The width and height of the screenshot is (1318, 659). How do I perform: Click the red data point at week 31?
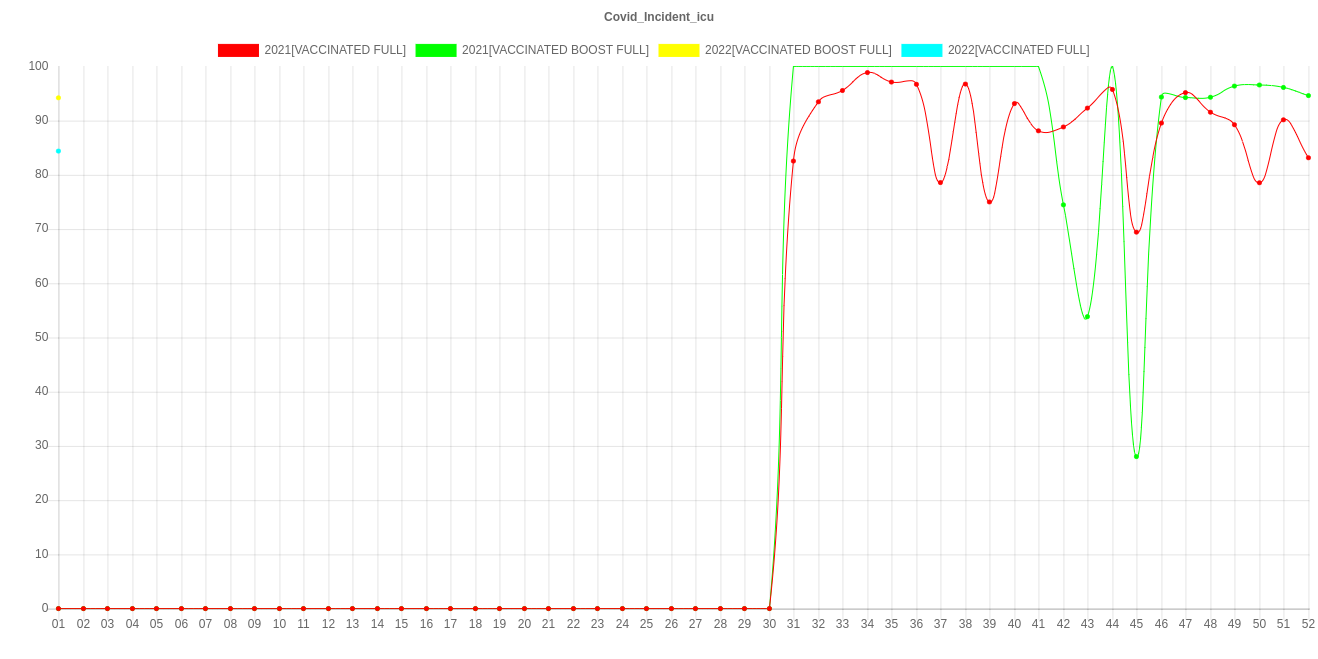click(x=793, y=160)
